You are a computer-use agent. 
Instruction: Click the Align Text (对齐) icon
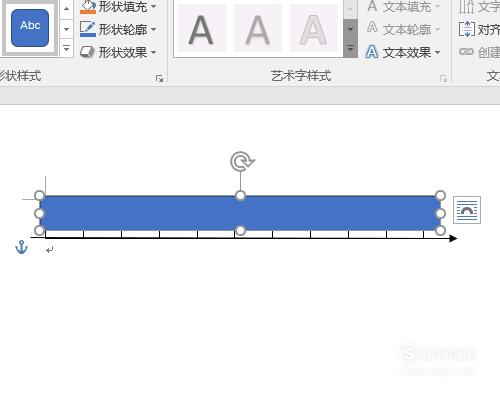pos(467,29)
